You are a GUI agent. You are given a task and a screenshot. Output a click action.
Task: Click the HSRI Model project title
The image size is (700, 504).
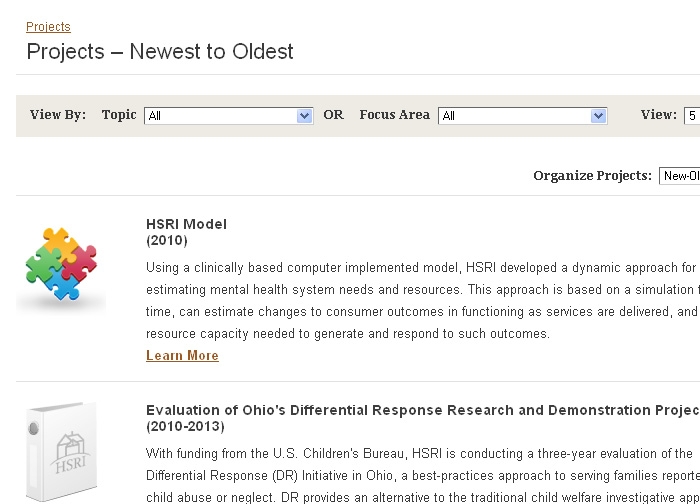186,224
